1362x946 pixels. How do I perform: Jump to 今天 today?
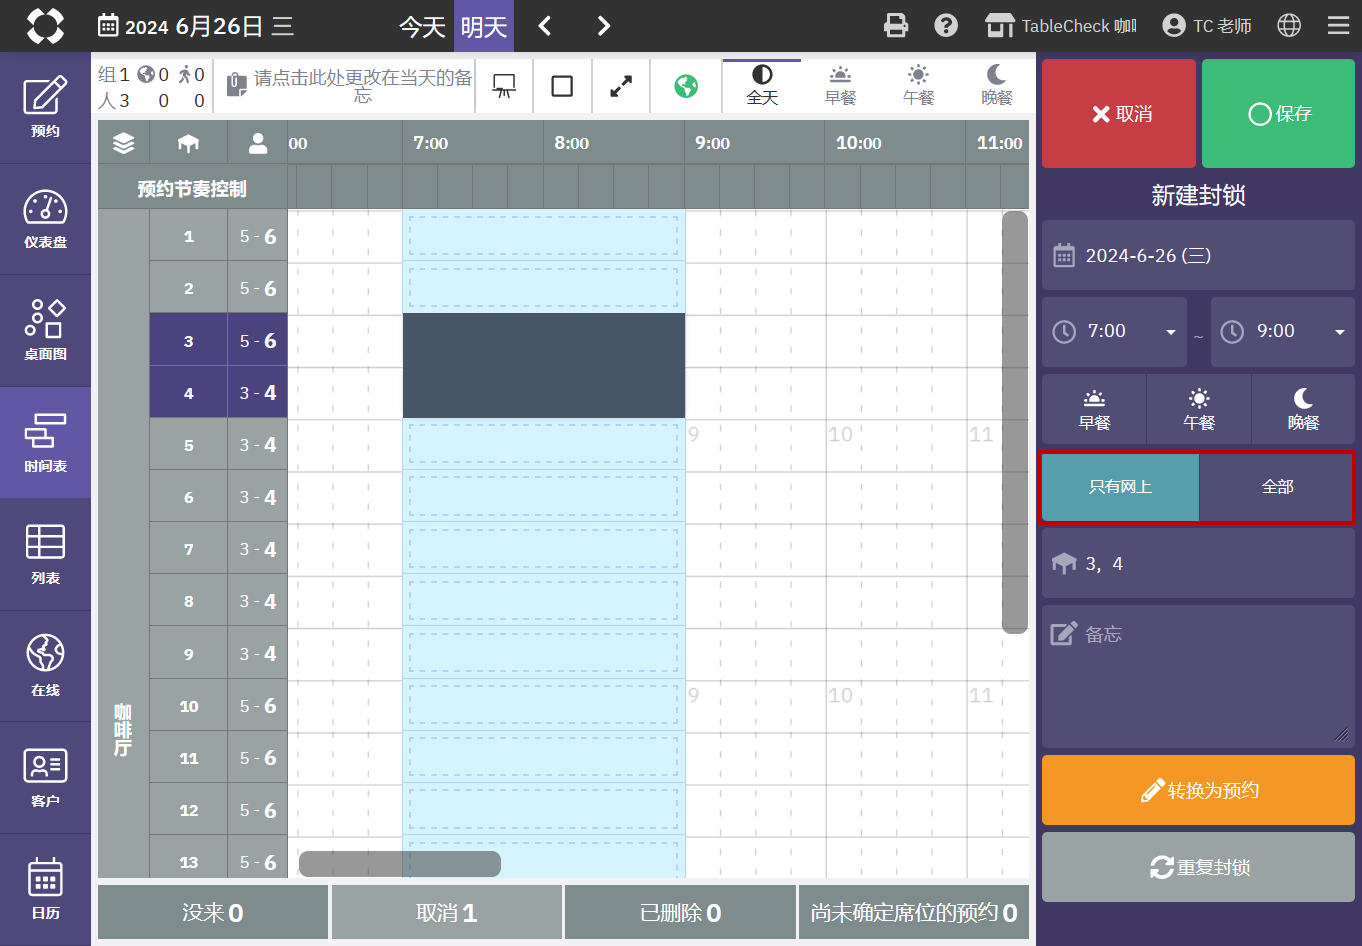point(422,26)
